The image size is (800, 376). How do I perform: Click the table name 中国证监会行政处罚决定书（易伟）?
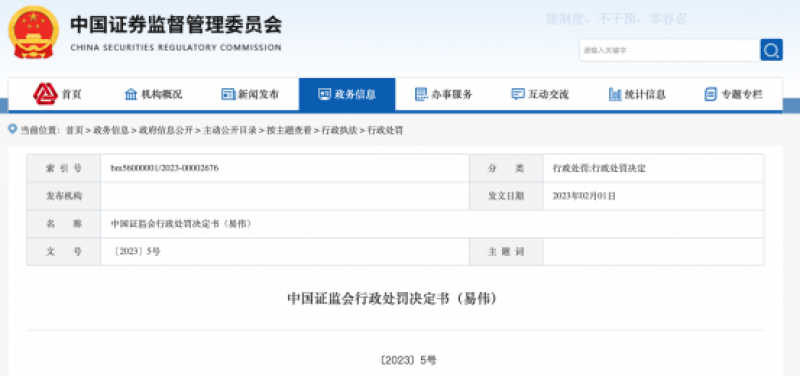click(181, 223)
